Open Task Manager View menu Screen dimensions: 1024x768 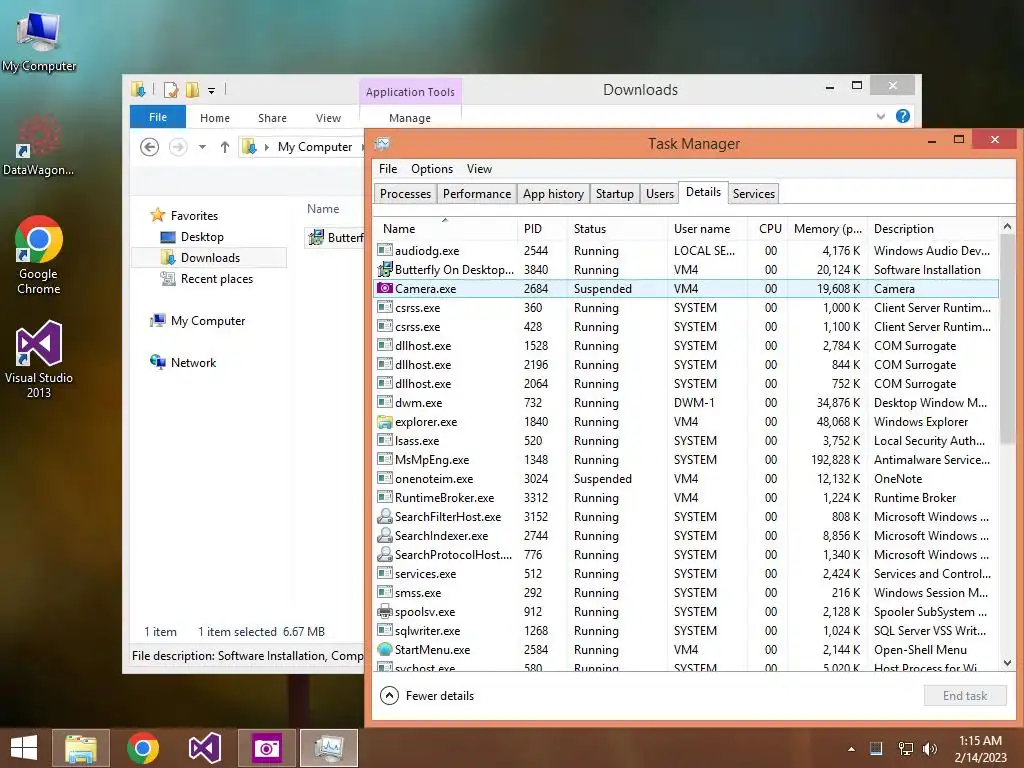[x=479, y=168]
